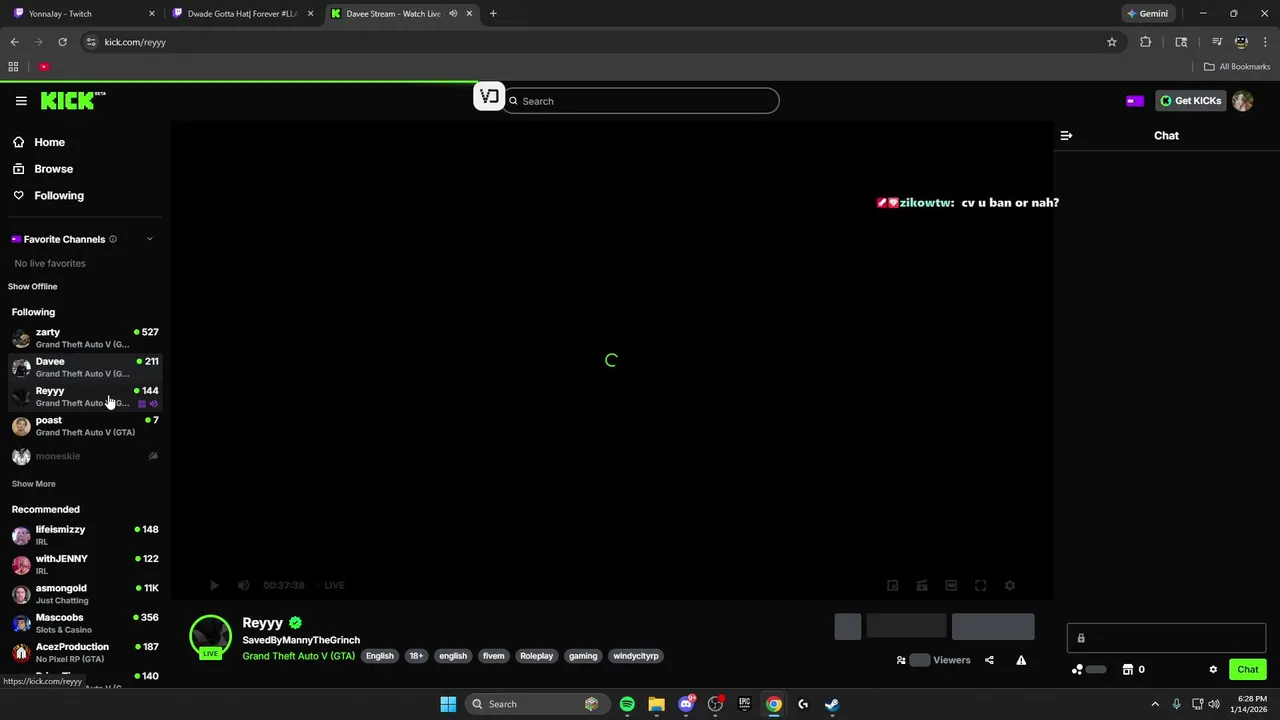1280x720 pixels.
Task: Click Grand Theft Auto V (GTA) category link
Action: click(x=298, y=656)
